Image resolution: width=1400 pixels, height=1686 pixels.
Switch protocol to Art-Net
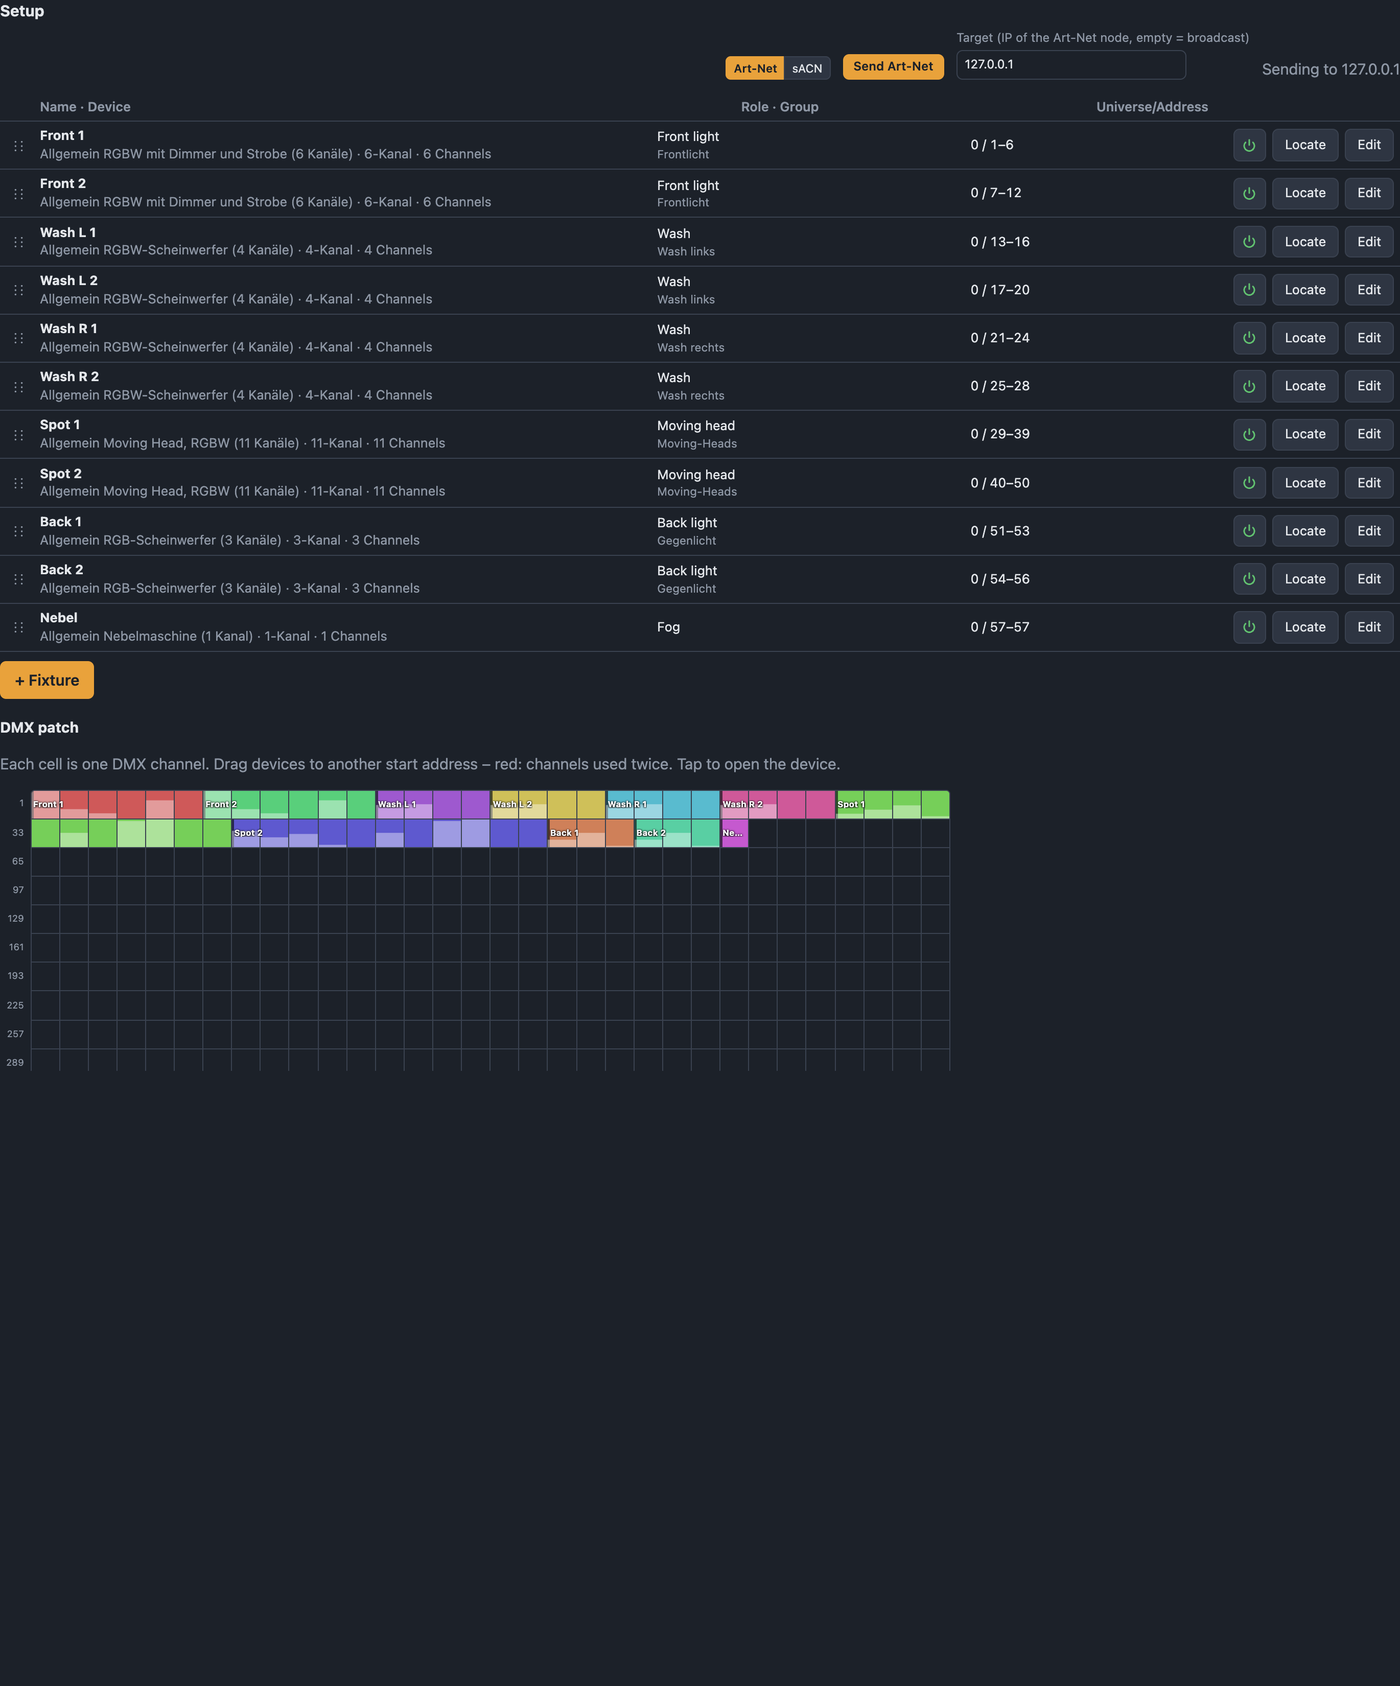[x=755, y=68]
